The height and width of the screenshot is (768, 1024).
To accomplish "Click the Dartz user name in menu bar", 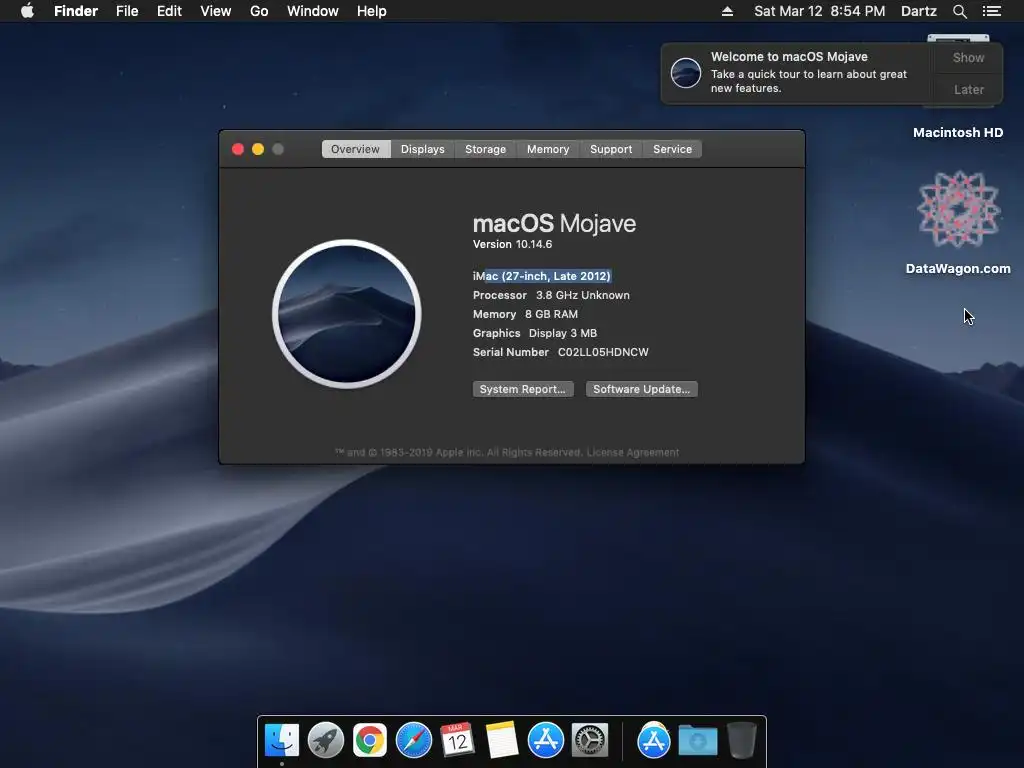I will coord(918,11).
